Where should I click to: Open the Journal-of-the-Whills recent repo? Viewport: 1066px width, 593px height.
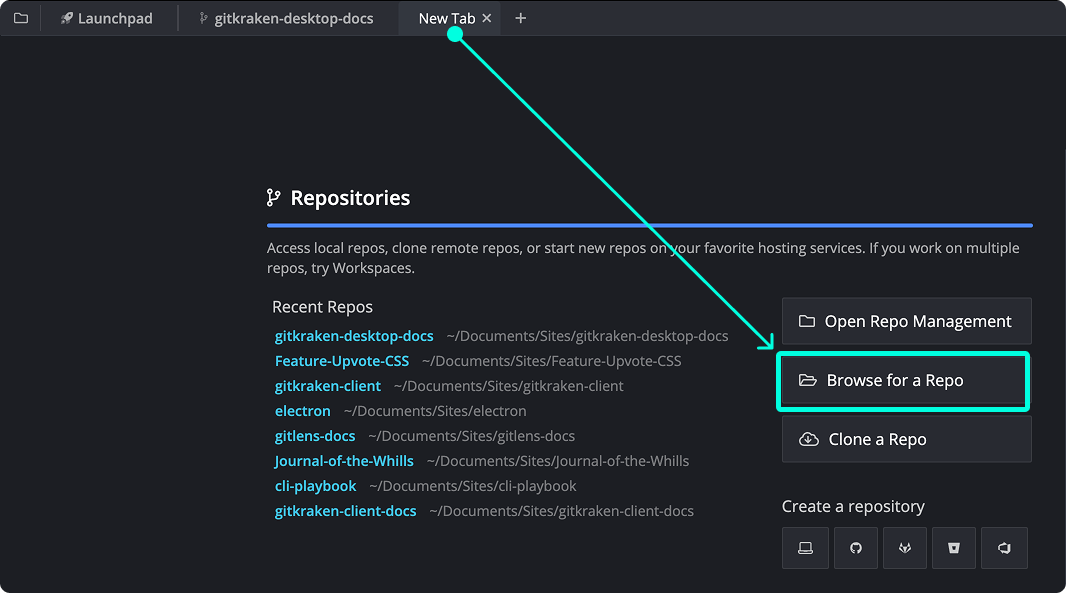coord(344,461)
